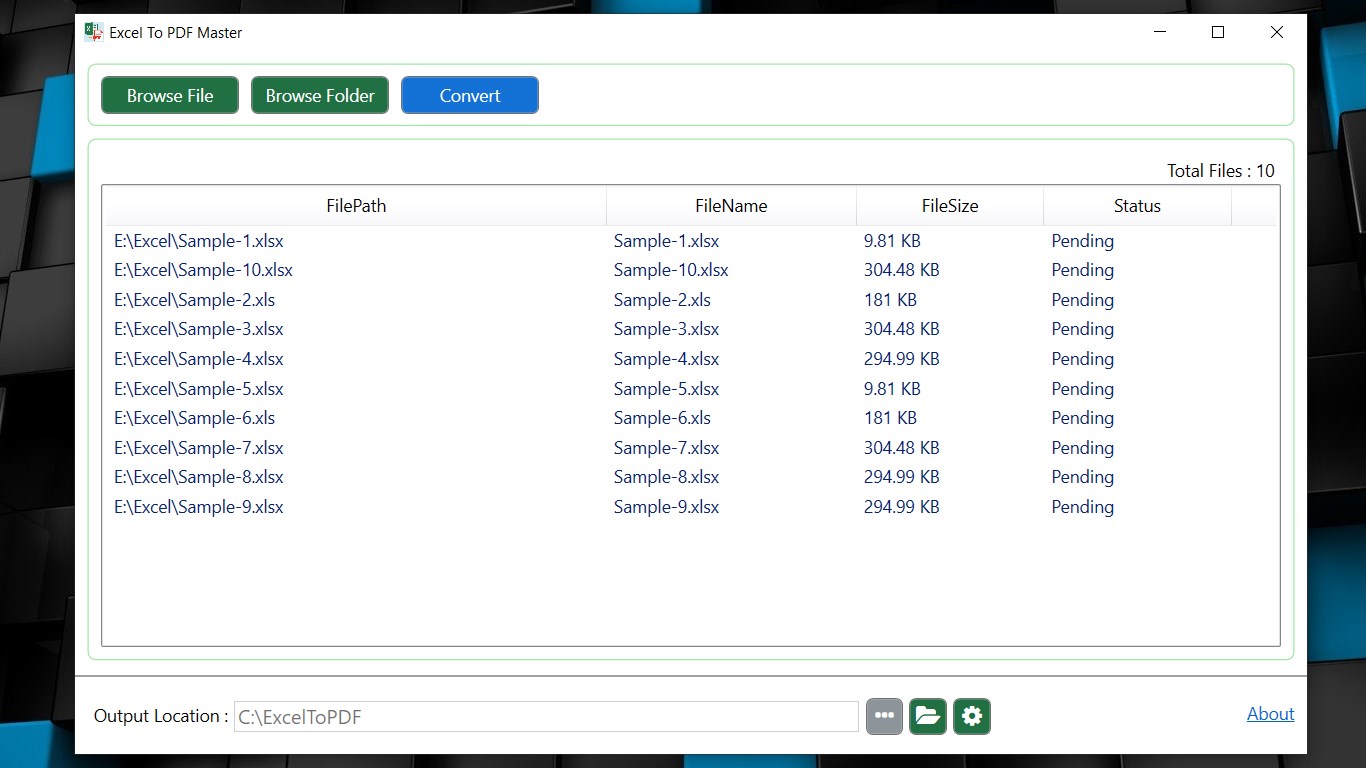Sort by the FileSize column header

(950, 206)
